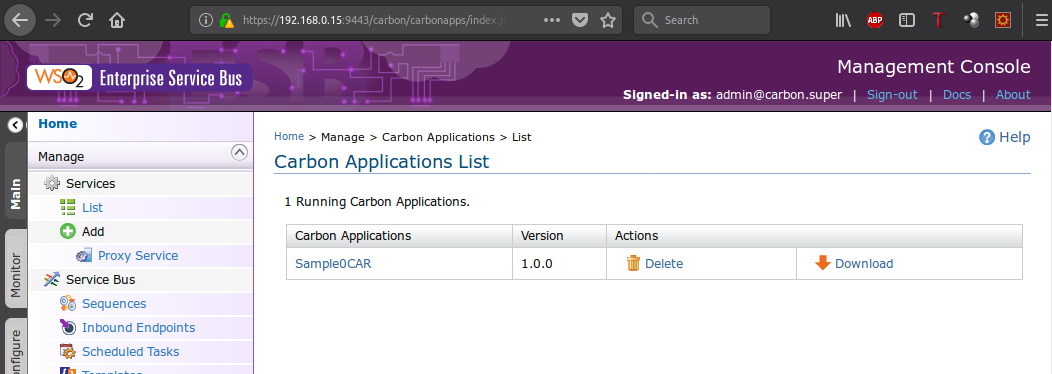The height and width of the screenshot is (374, 1052).
Task: Click into the browser Search box
Action: [702, 20]
